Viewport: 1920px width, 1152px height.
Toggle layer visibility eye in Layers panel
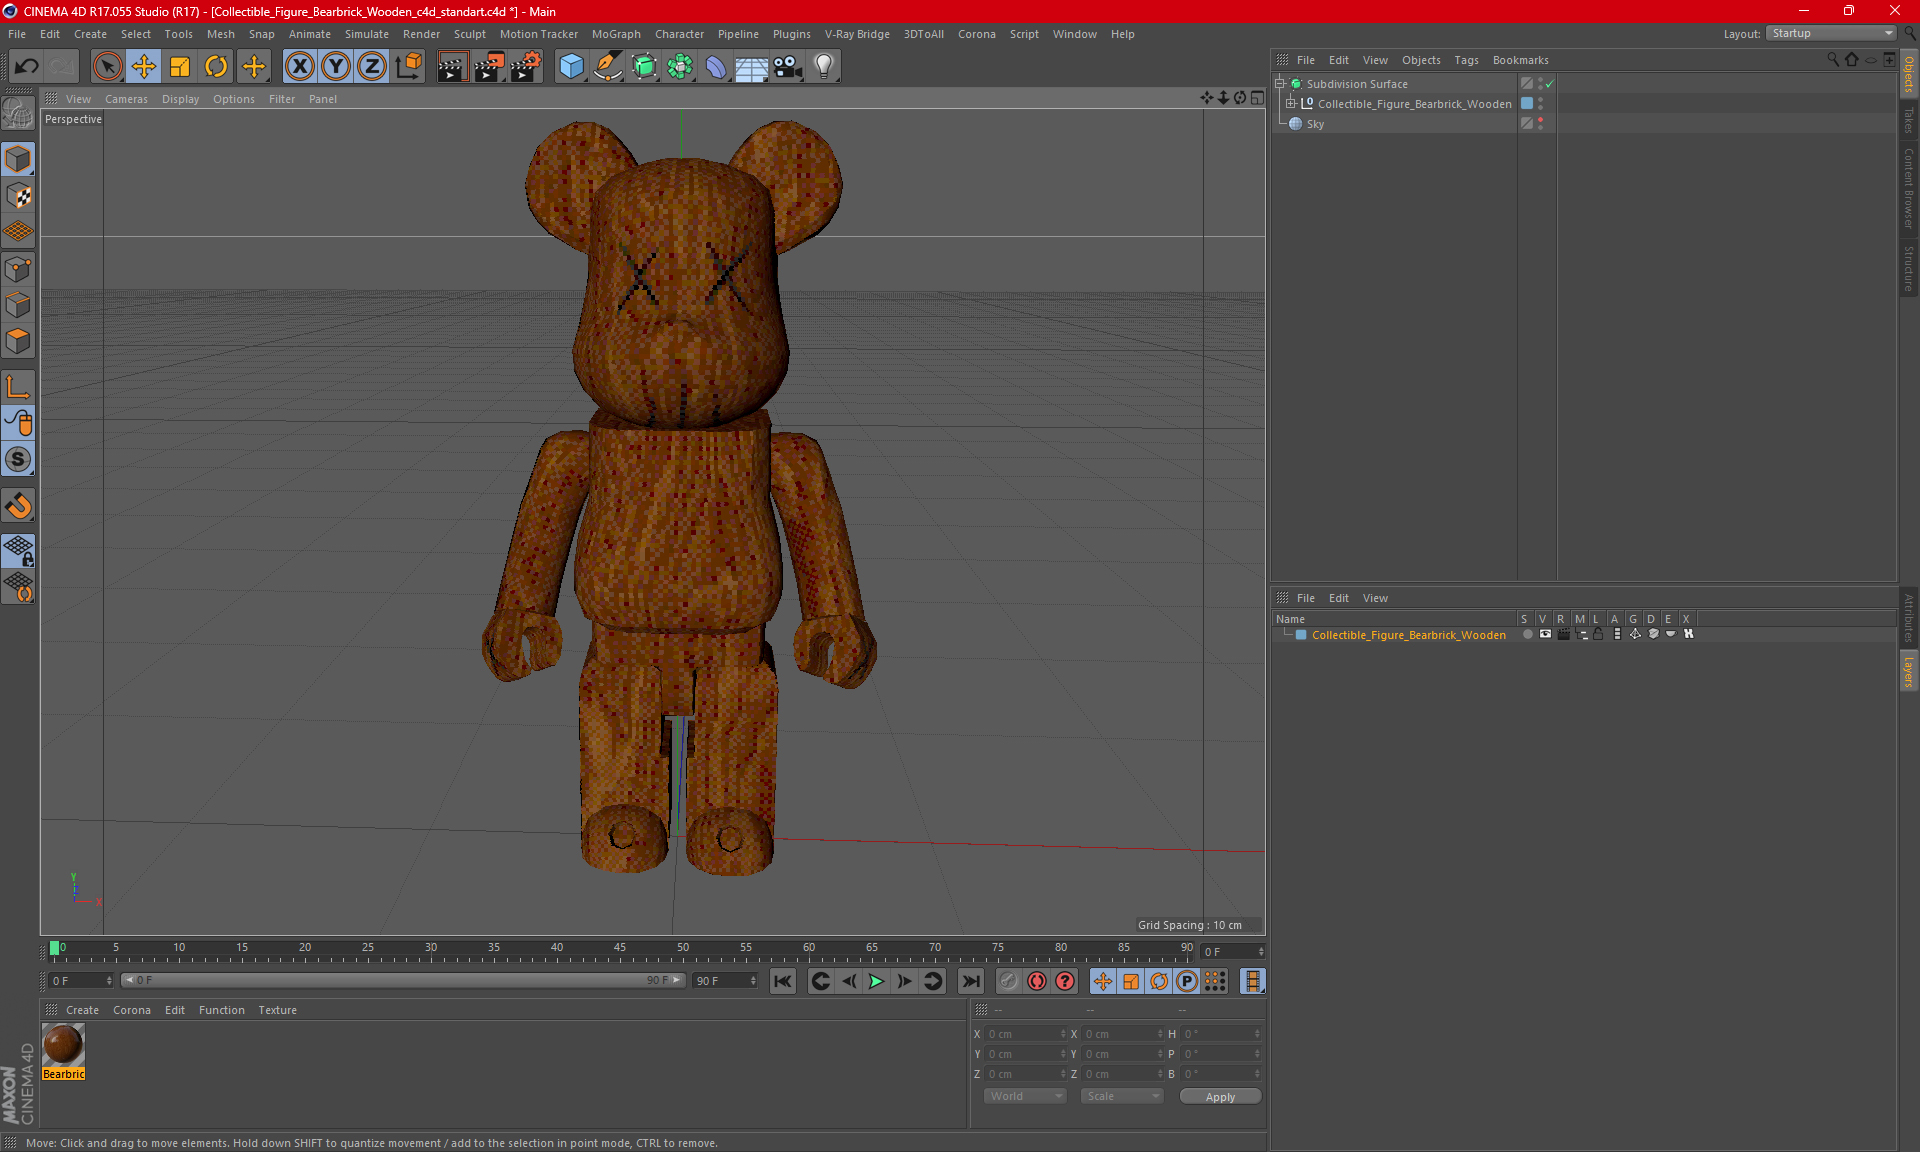(1545, 634)
